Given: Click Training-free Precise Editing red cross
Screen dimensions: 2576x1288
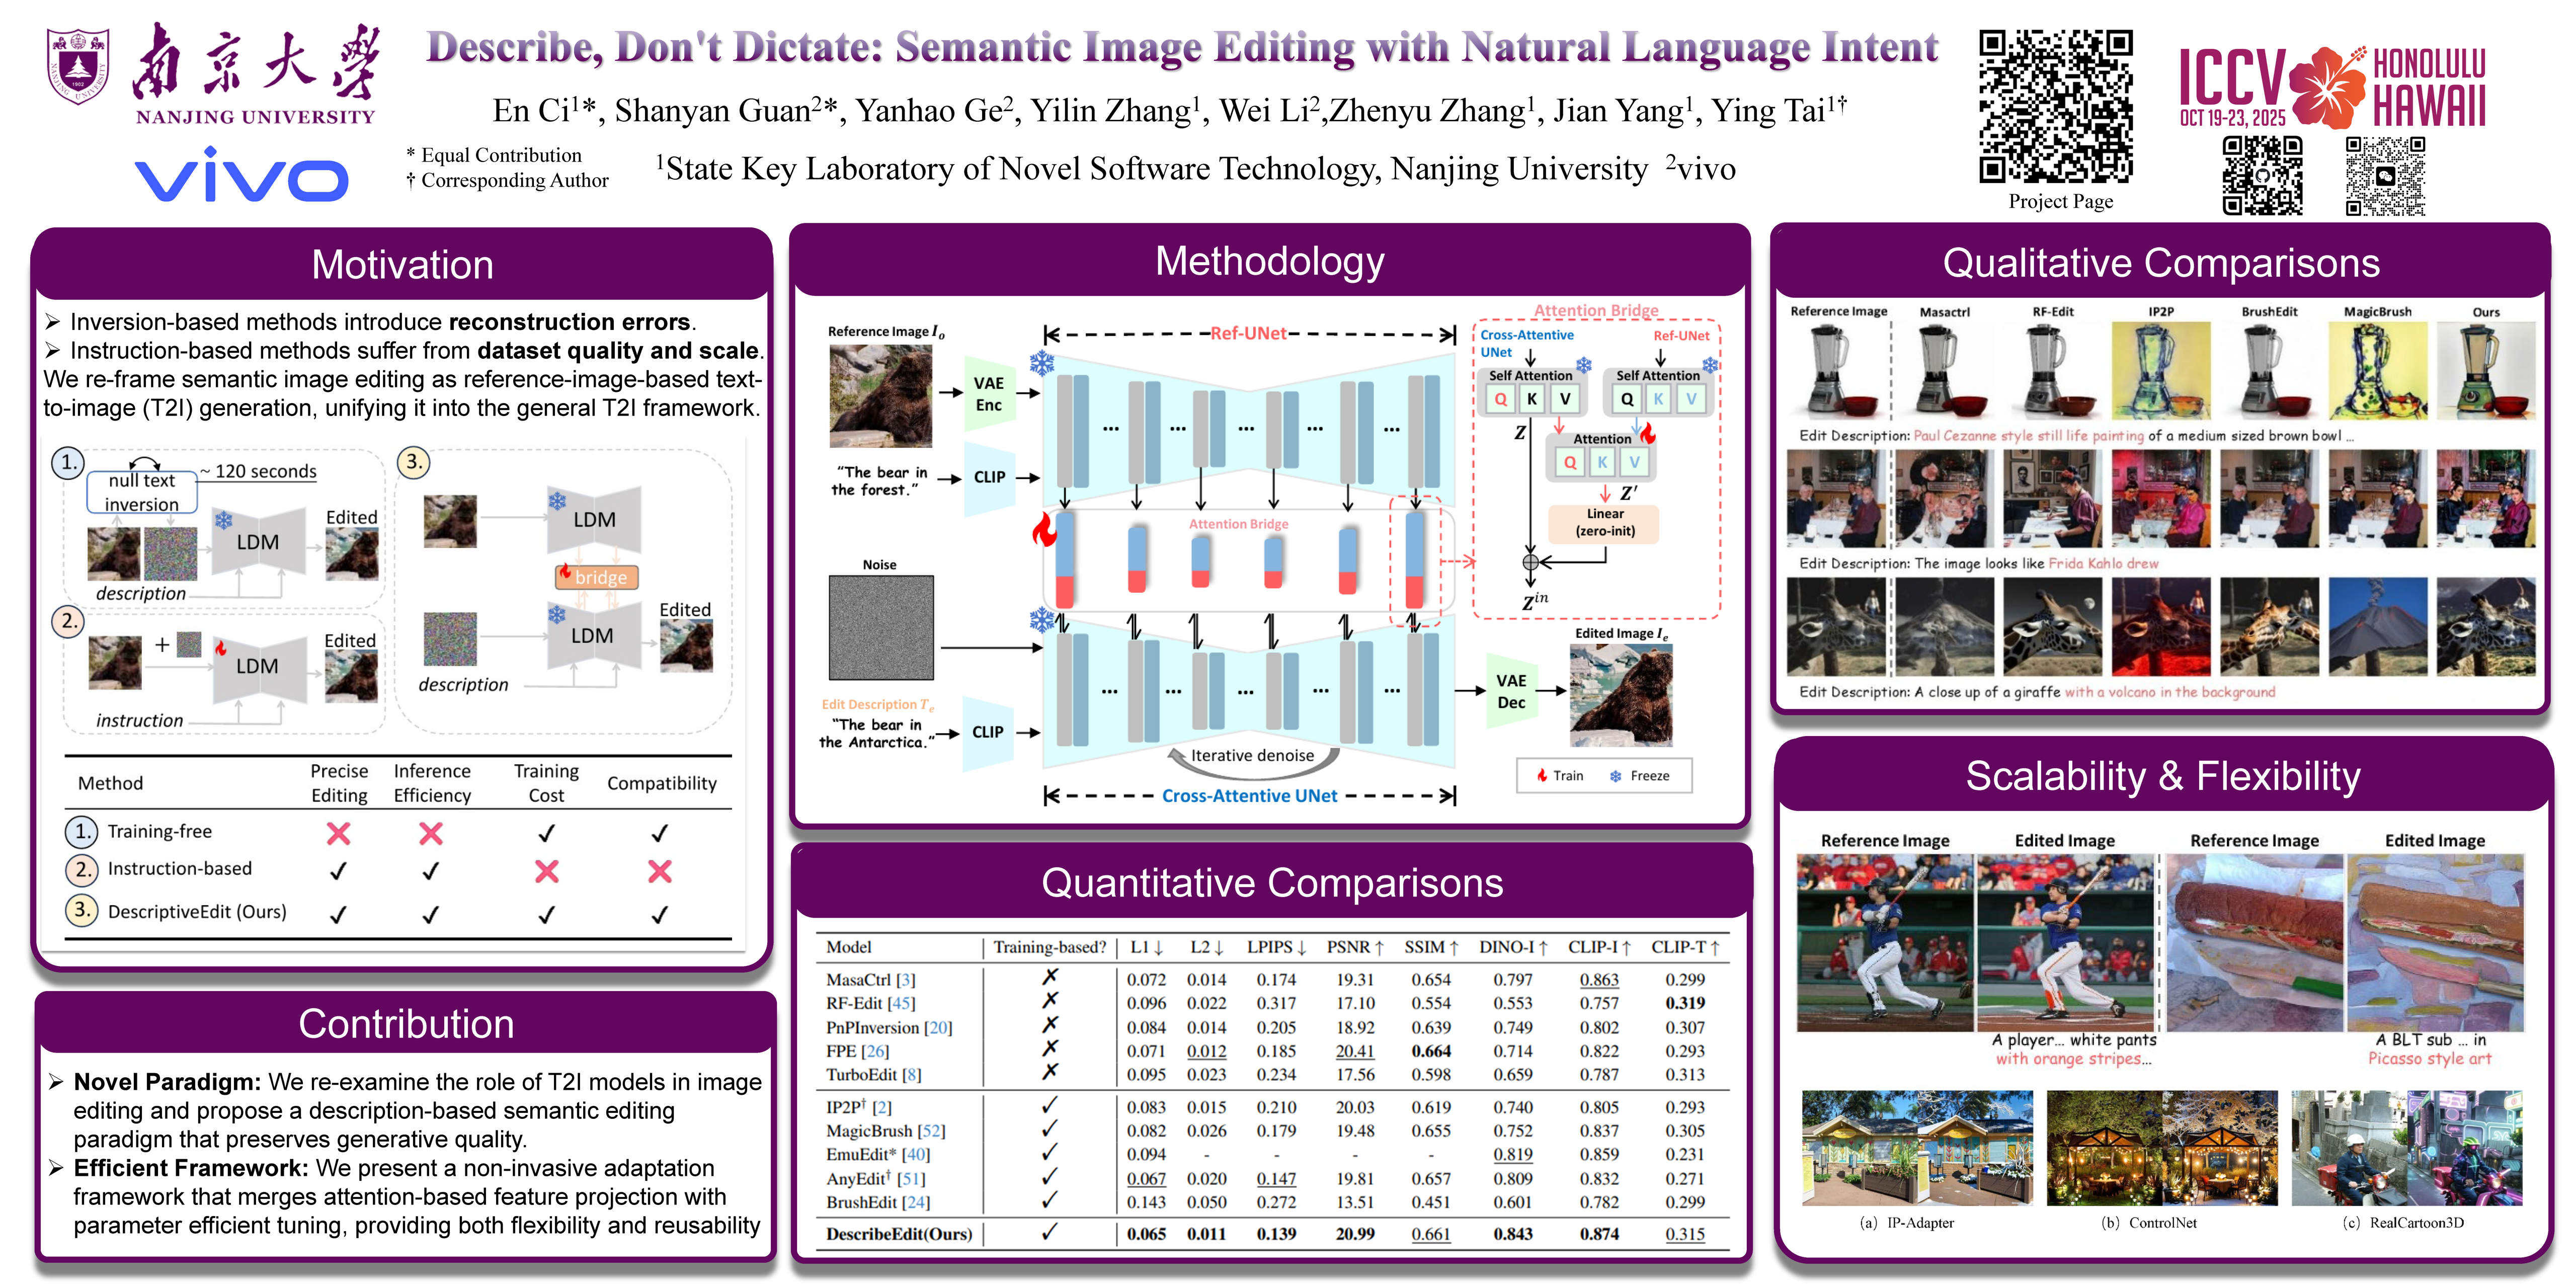Looking at the screenshot, I should 339,833.
